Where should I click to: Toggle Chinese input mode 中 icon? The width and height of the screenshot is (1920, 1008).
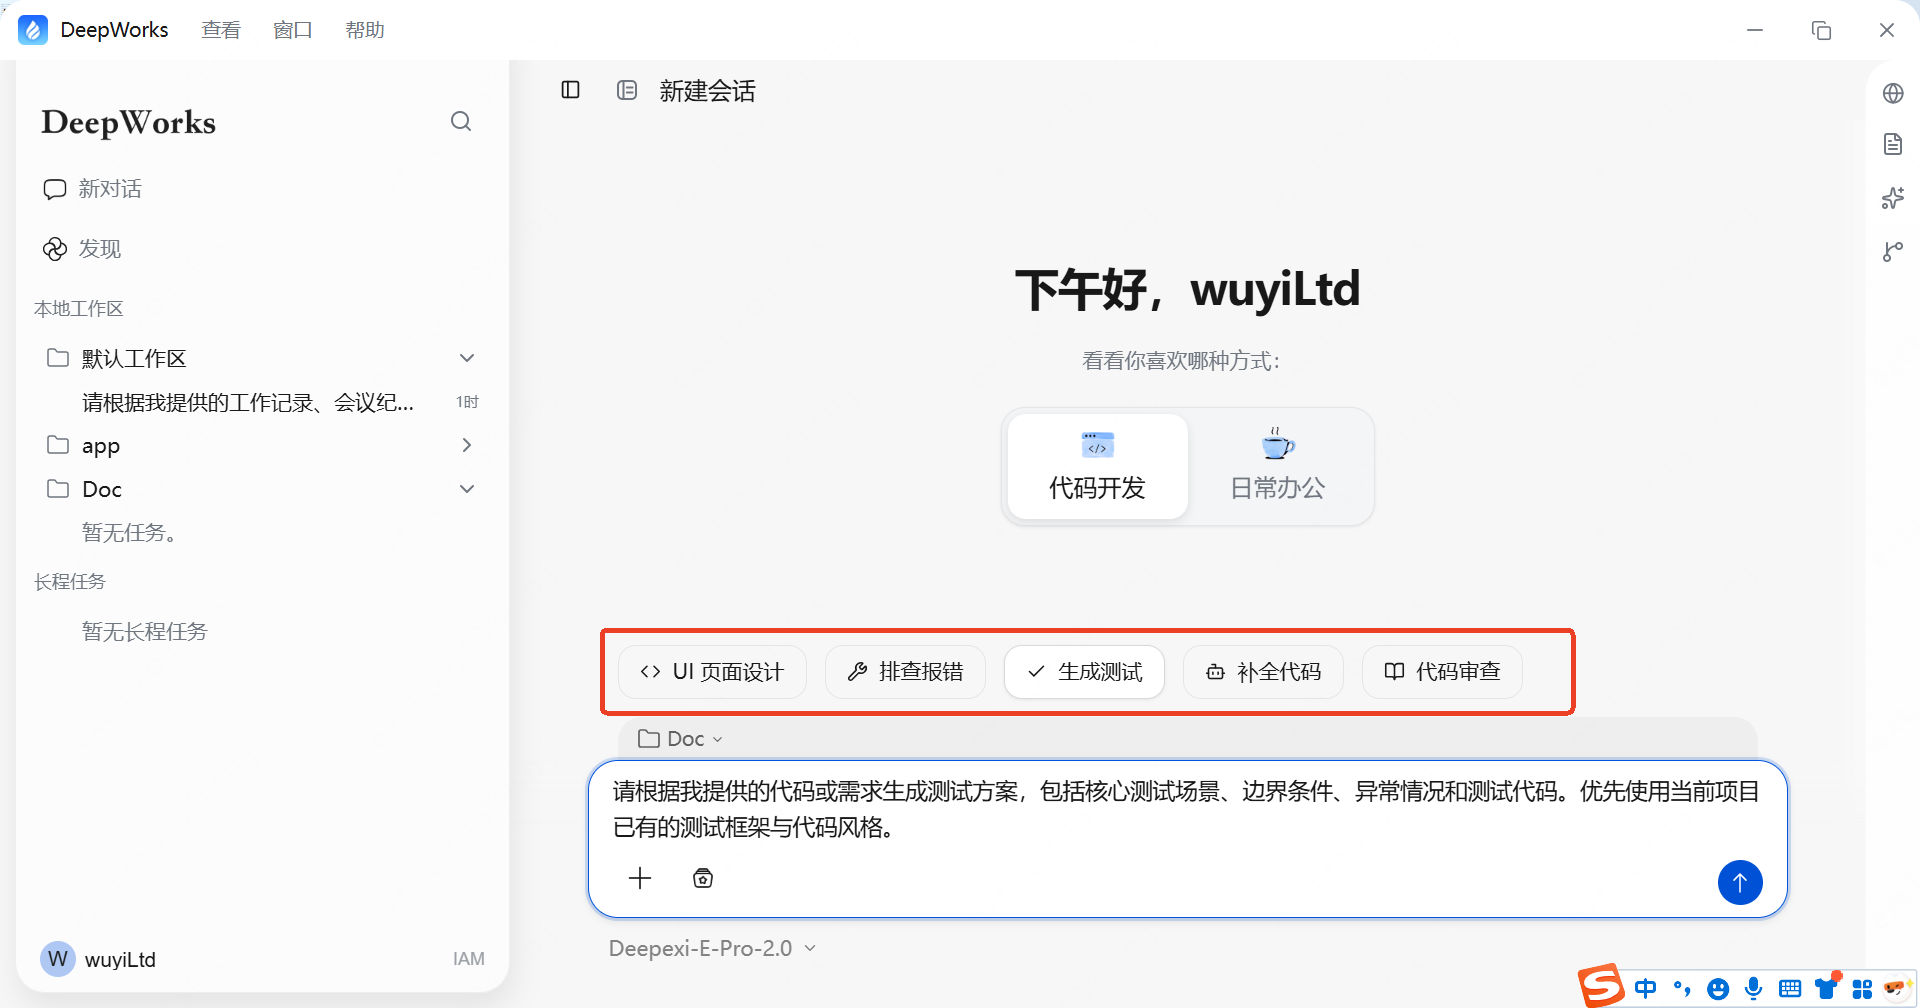pyautogui.click(x=1645, y=989)
